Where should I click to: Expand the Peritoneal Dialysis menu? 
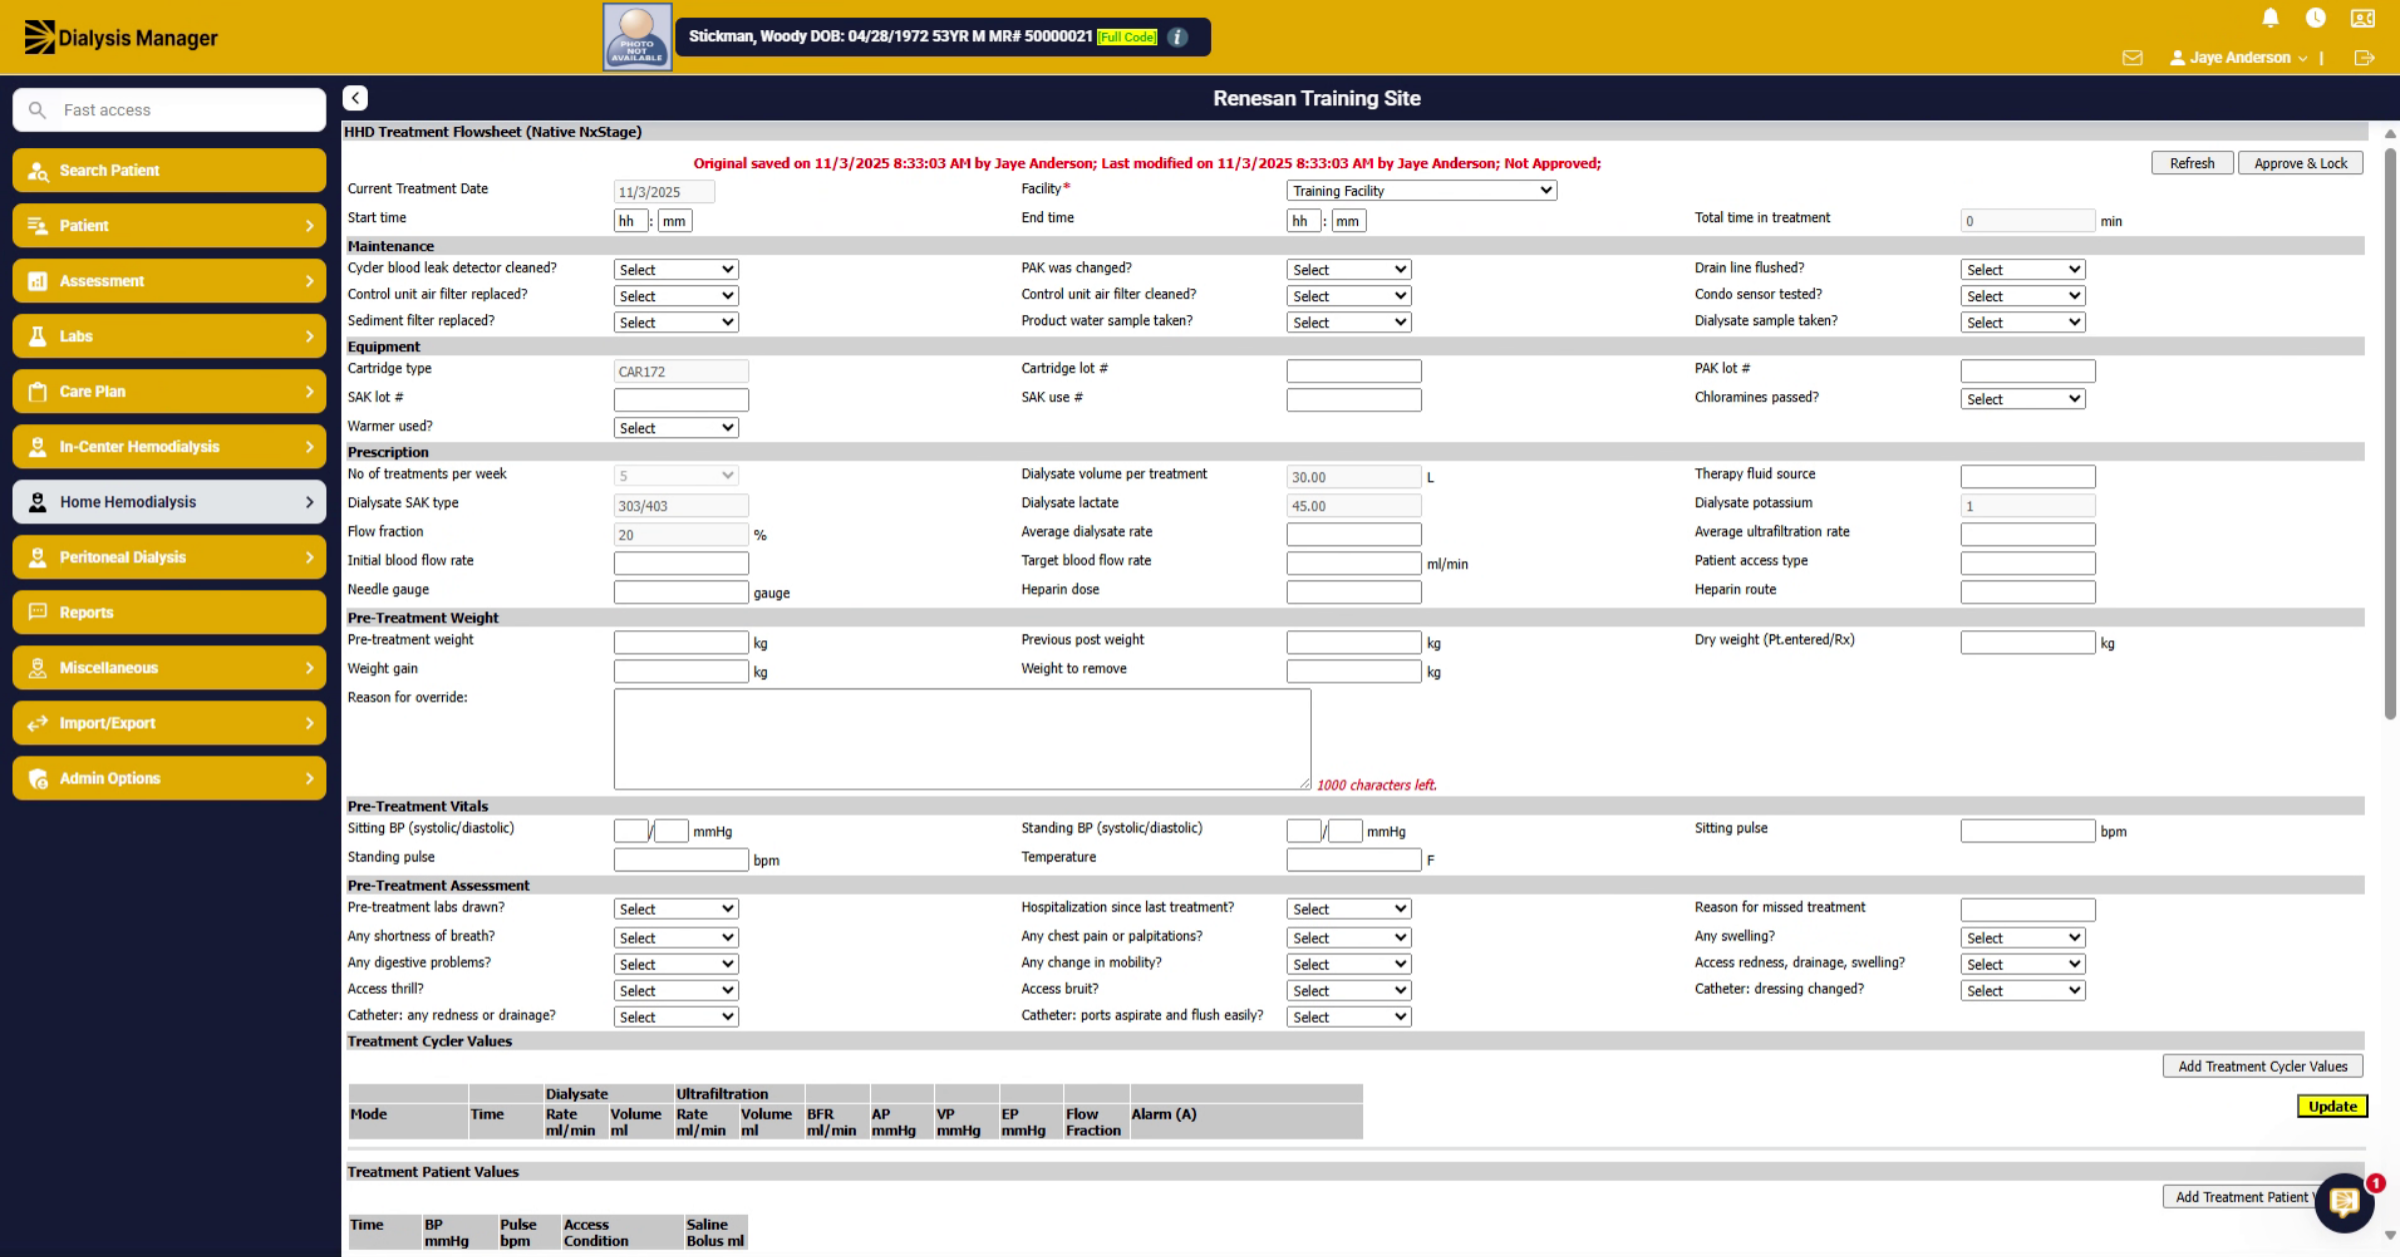click(169, 557)
